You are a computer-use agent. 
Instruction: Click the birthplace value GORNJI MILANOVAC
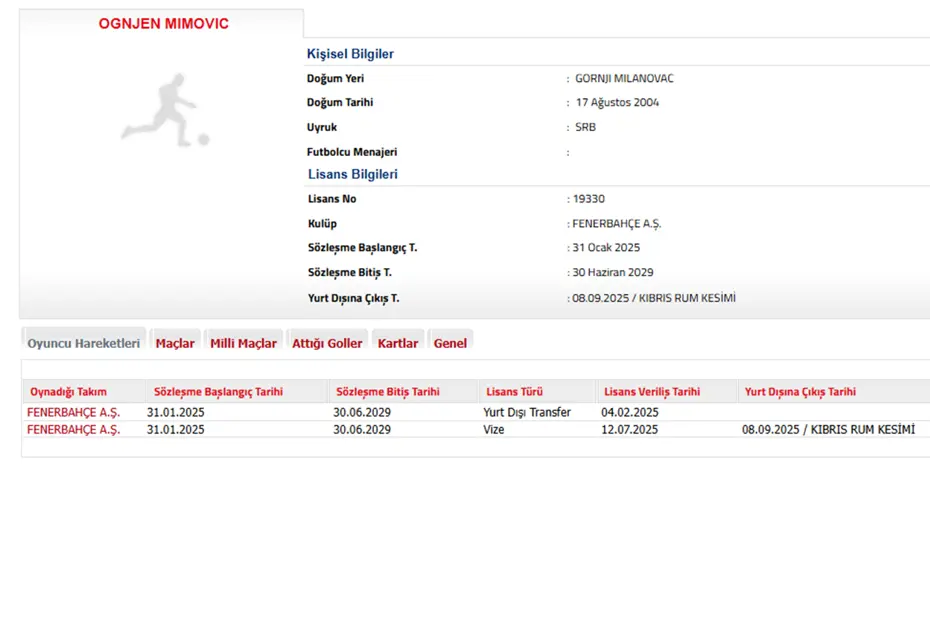[625, 78]
